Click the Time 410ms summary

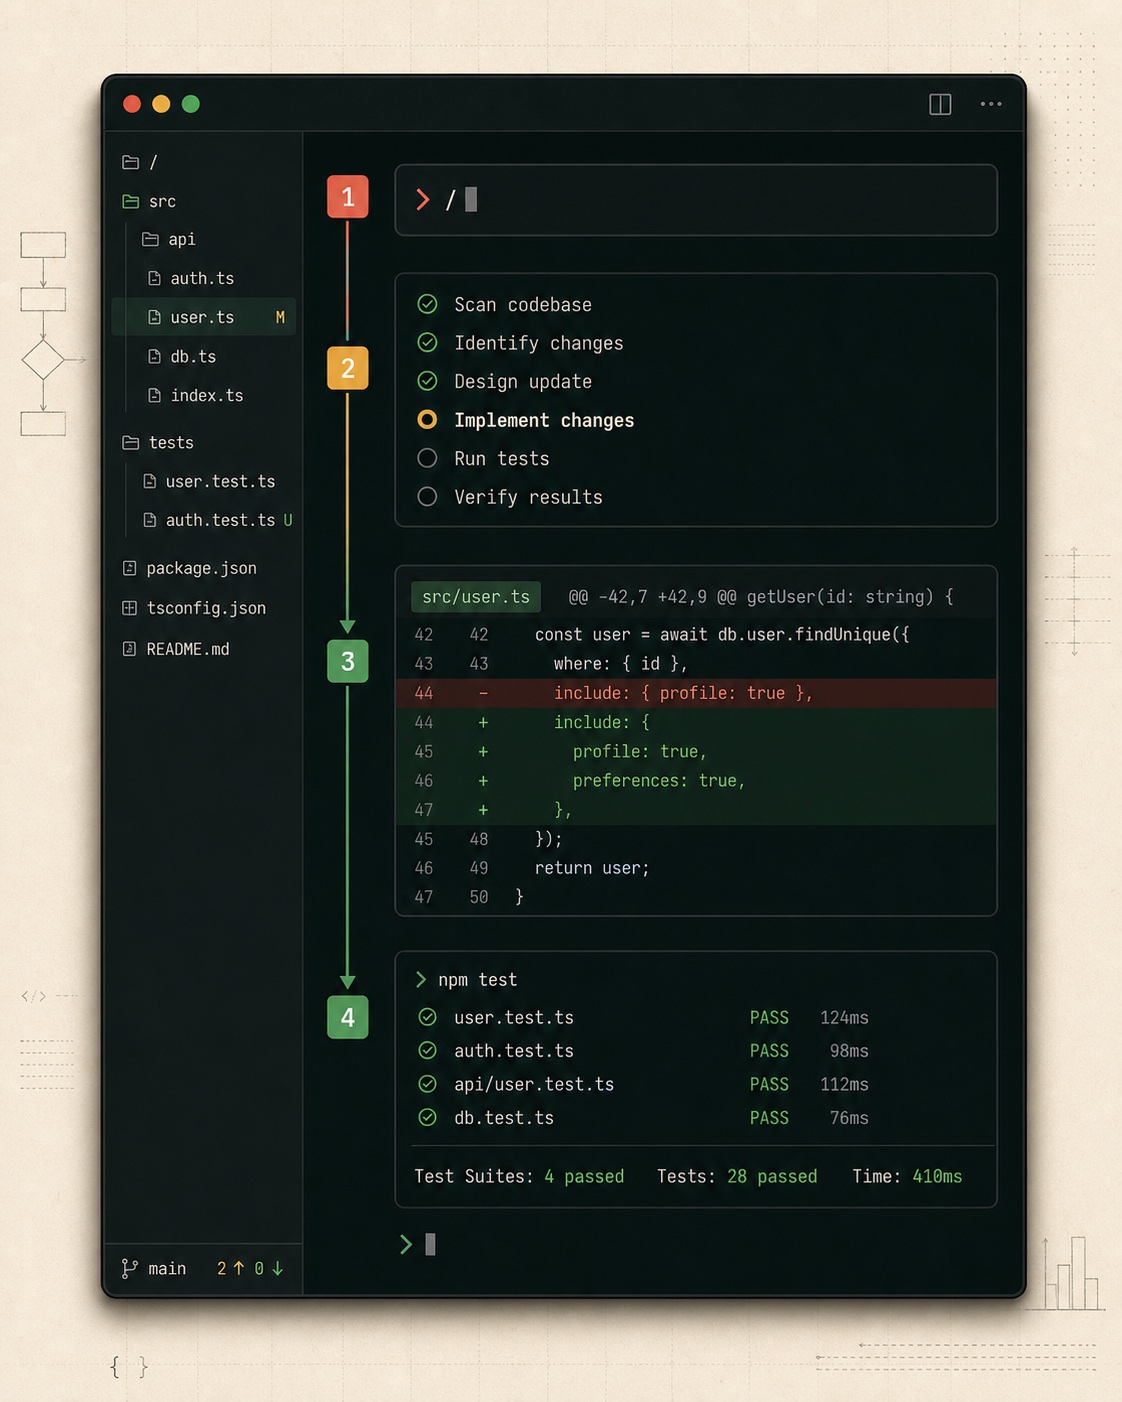coord(907,1176)
